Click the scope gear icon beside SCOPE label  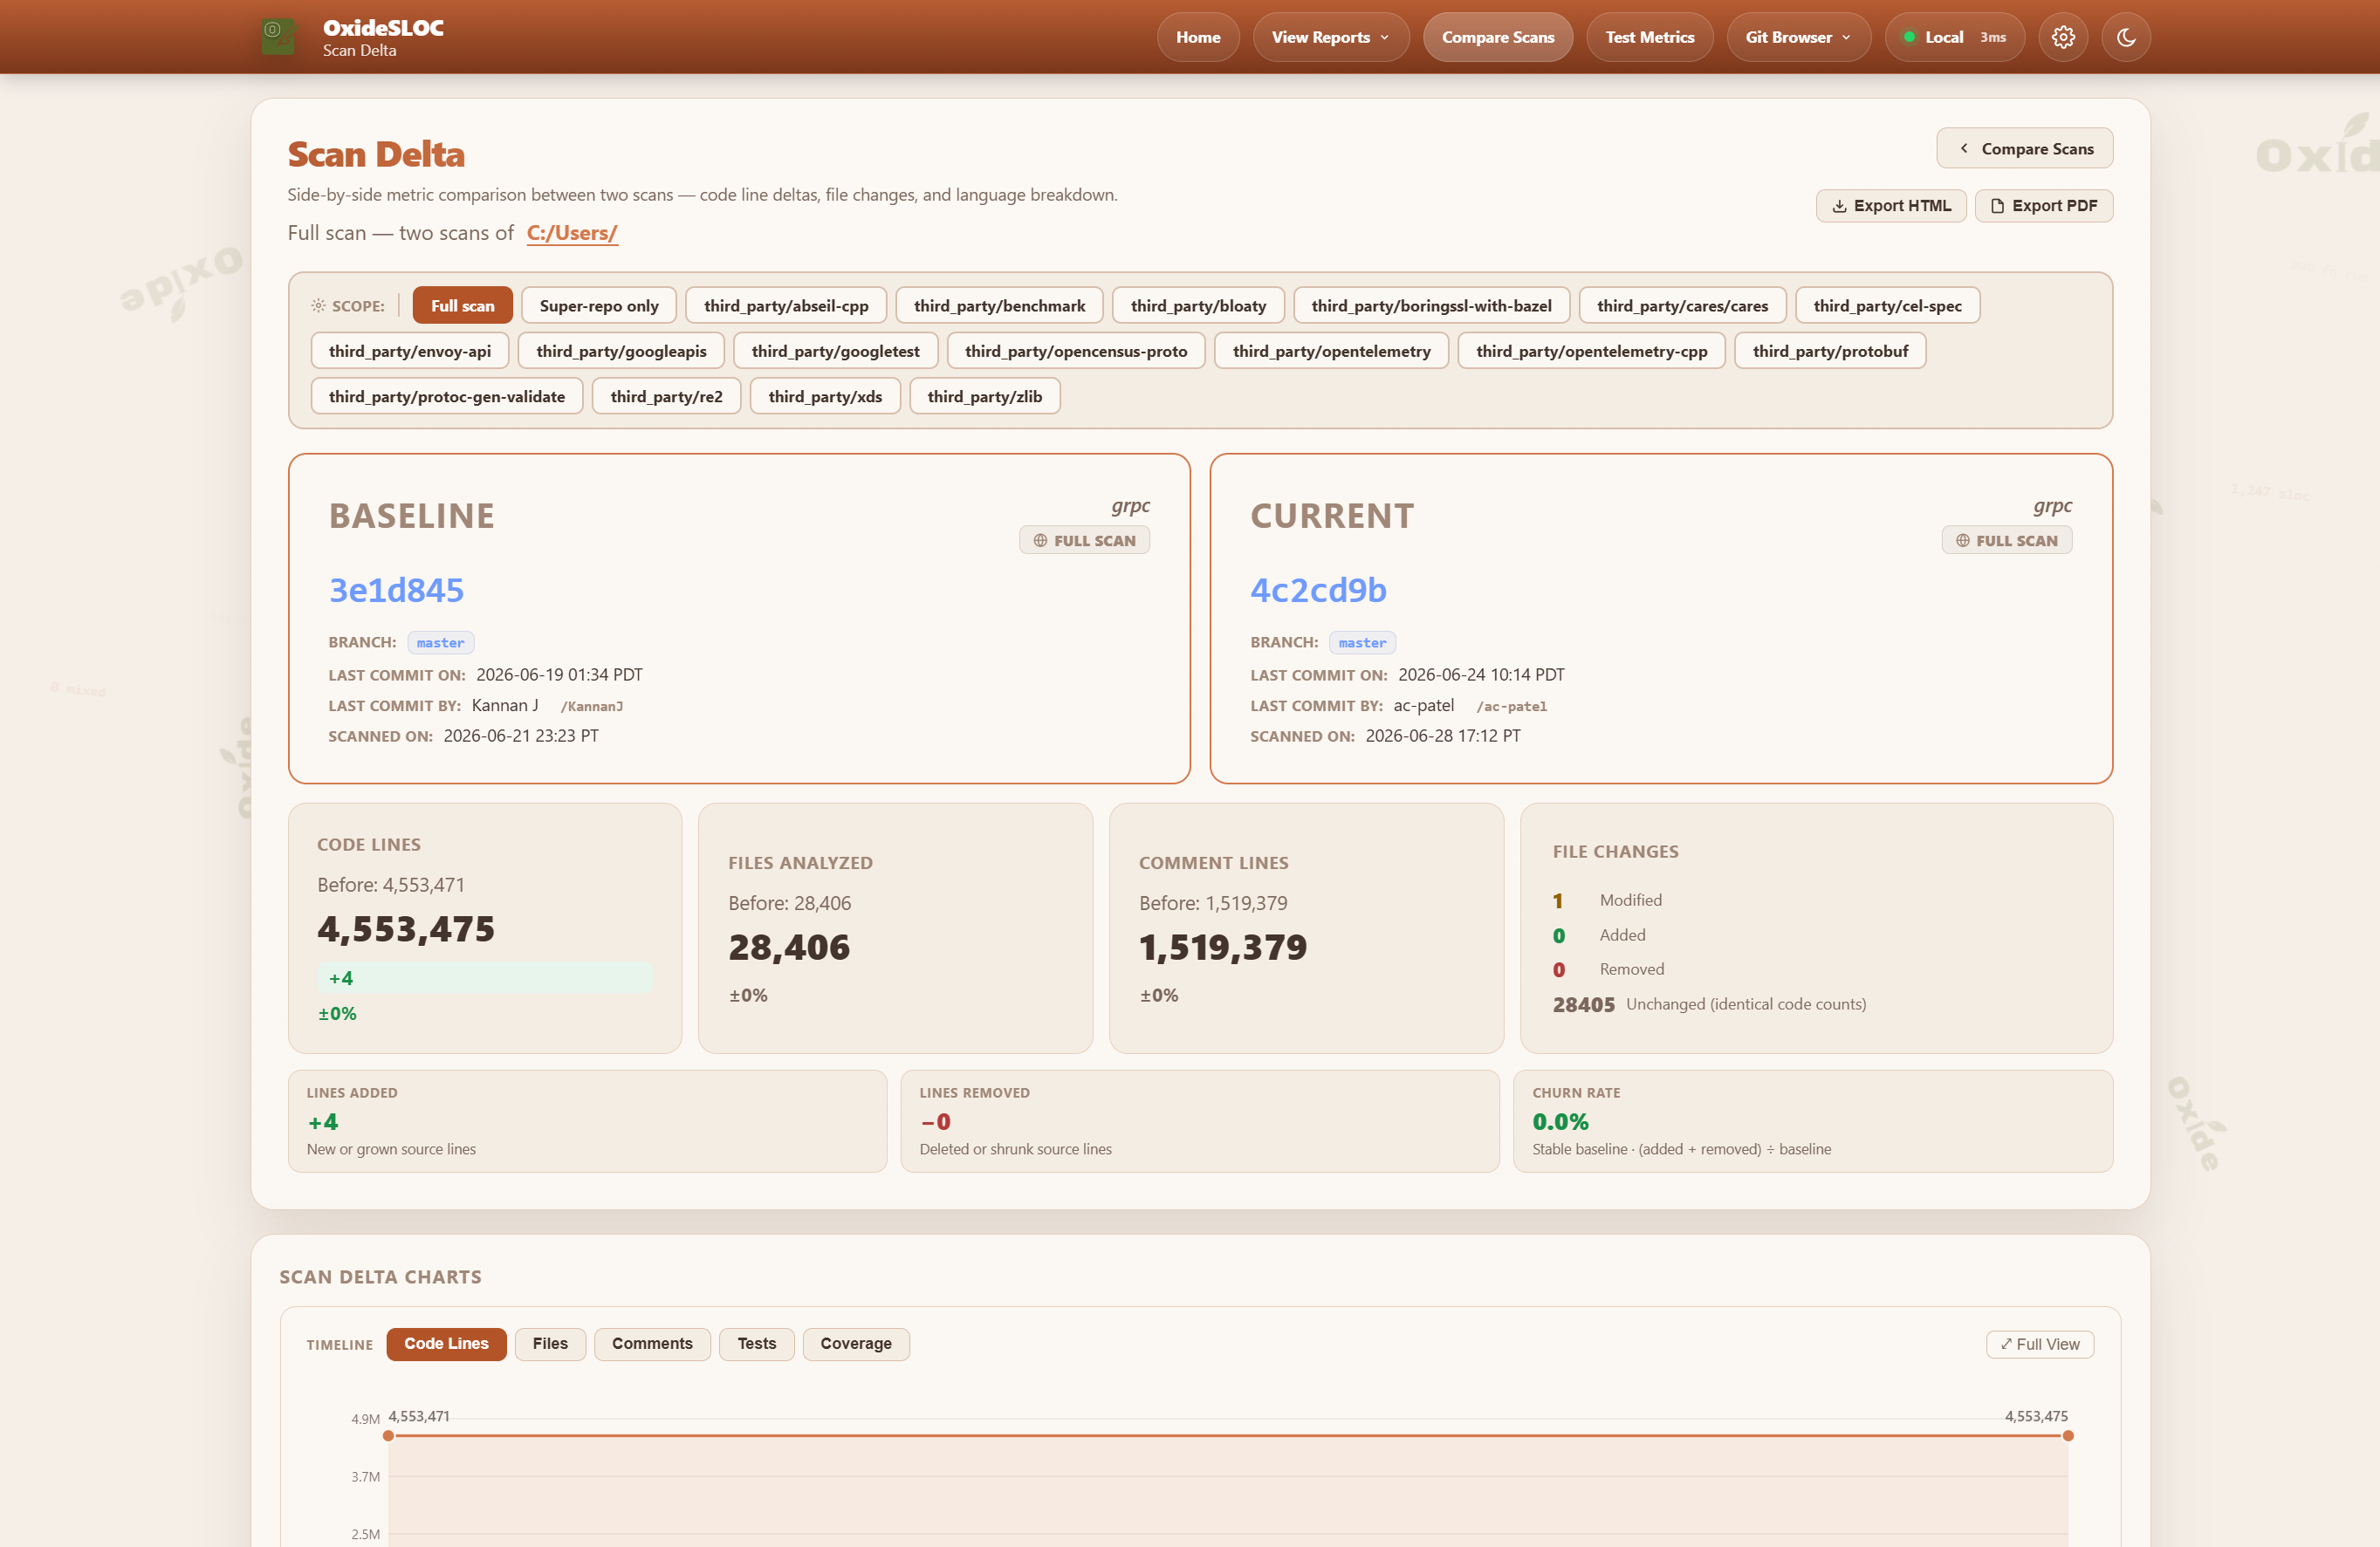tap(318, 306)
